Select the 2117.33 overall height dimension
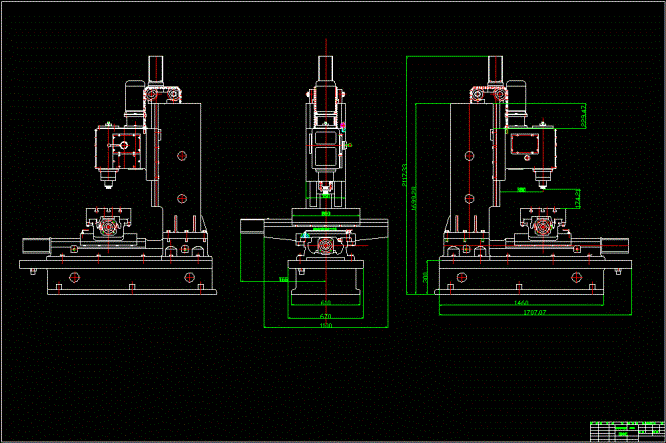 tap(404, 175)
